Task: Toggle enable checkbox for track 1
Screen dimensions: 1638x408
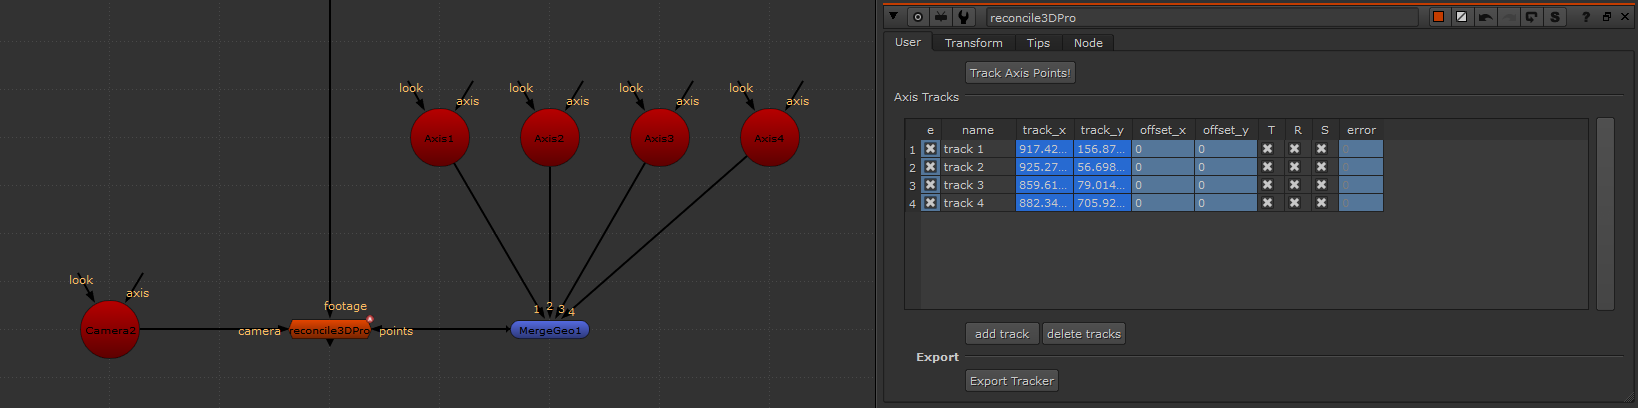Action: (930, 149)
